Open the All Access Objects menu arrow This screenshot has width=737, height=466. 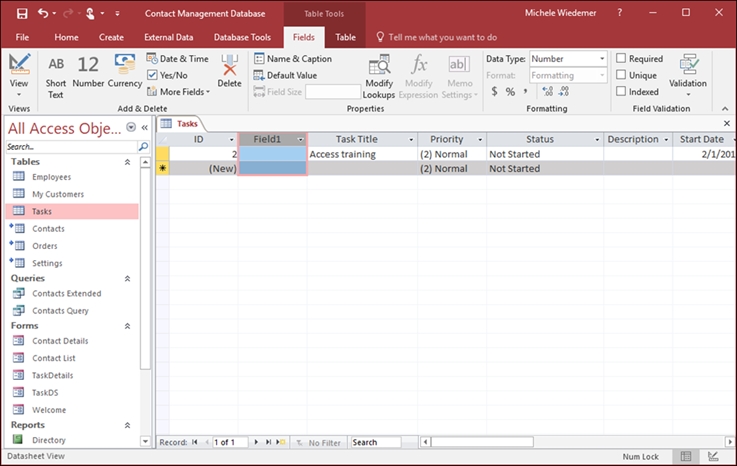[131, 127]
